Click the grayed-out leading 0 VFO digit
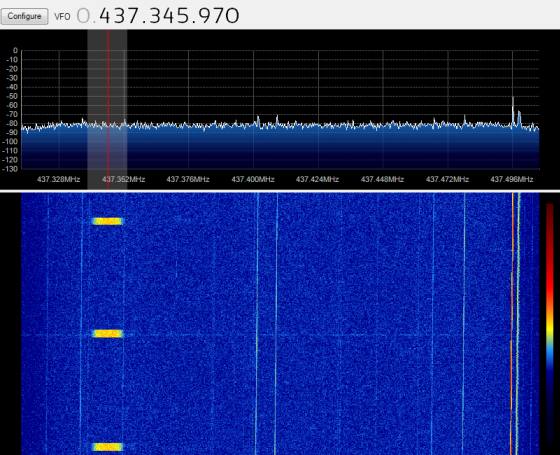This screenshot has height=455, width=560. pyautogui.click(x=84, y=16)
